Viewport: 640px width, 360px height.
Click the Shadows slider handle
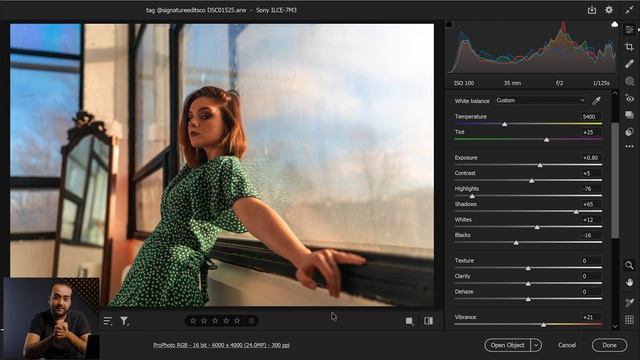(x=576, y=211)
